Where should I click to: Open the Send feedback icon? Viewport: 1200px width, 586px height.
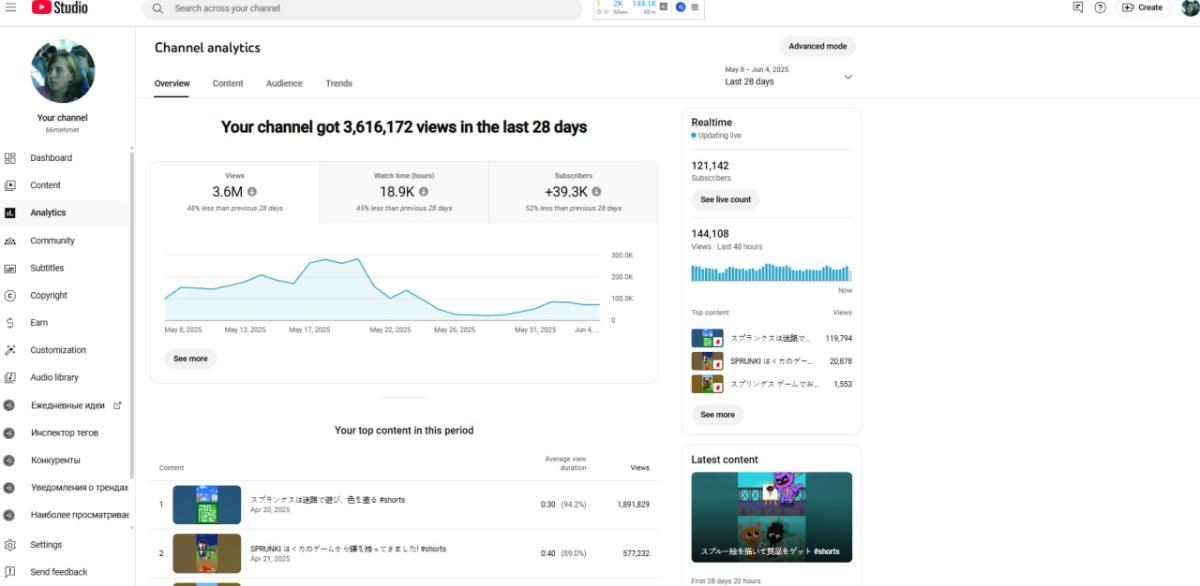pos(10,572)
